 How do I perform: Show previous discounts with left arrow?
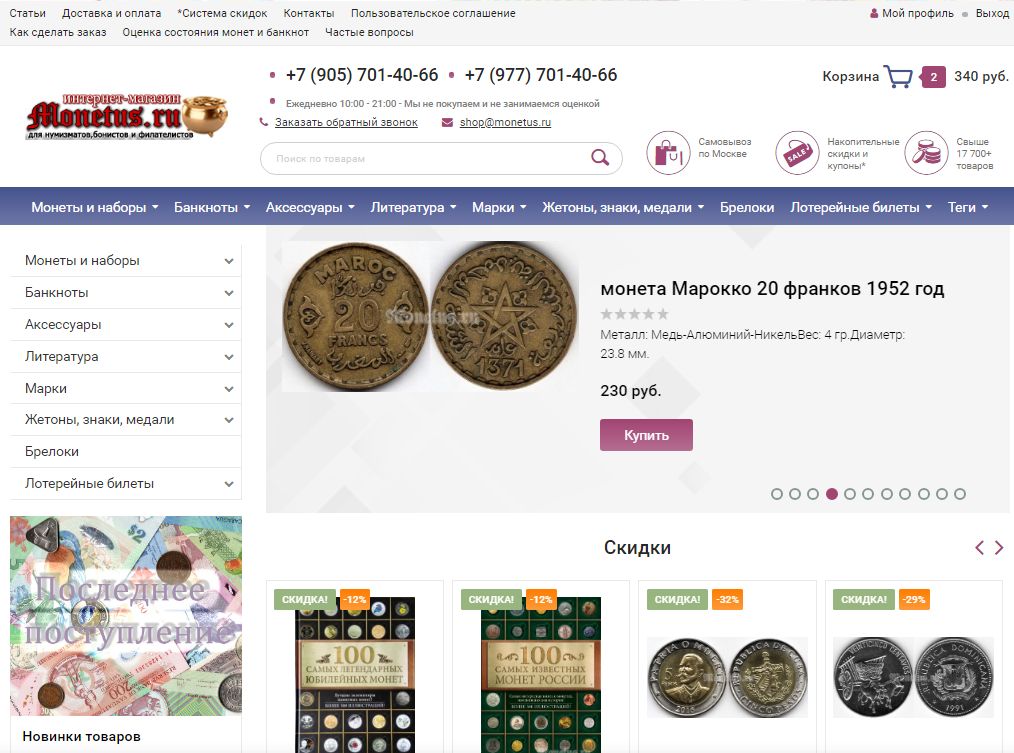tap(980, 548)
